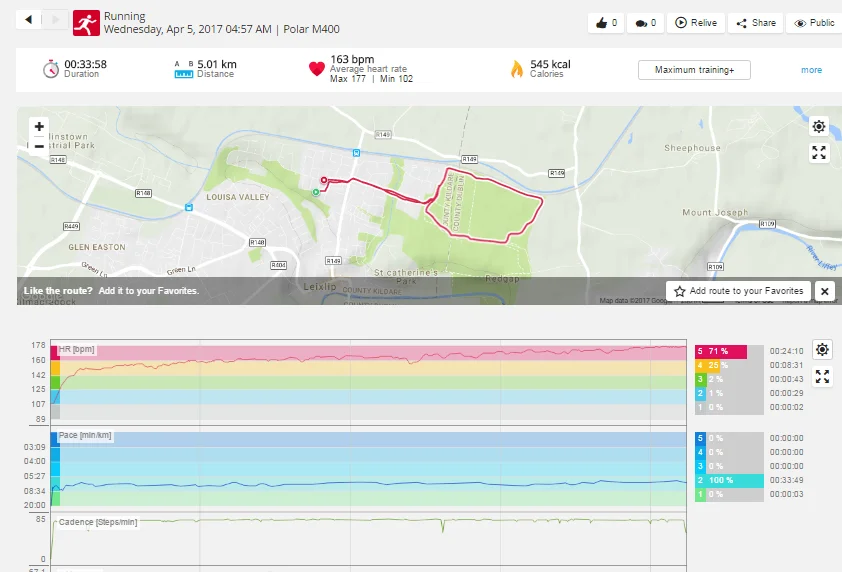Screen dimensions: 842x572
Task: Click the LOUISA VALLEY map label
Action: click(238, 197)
